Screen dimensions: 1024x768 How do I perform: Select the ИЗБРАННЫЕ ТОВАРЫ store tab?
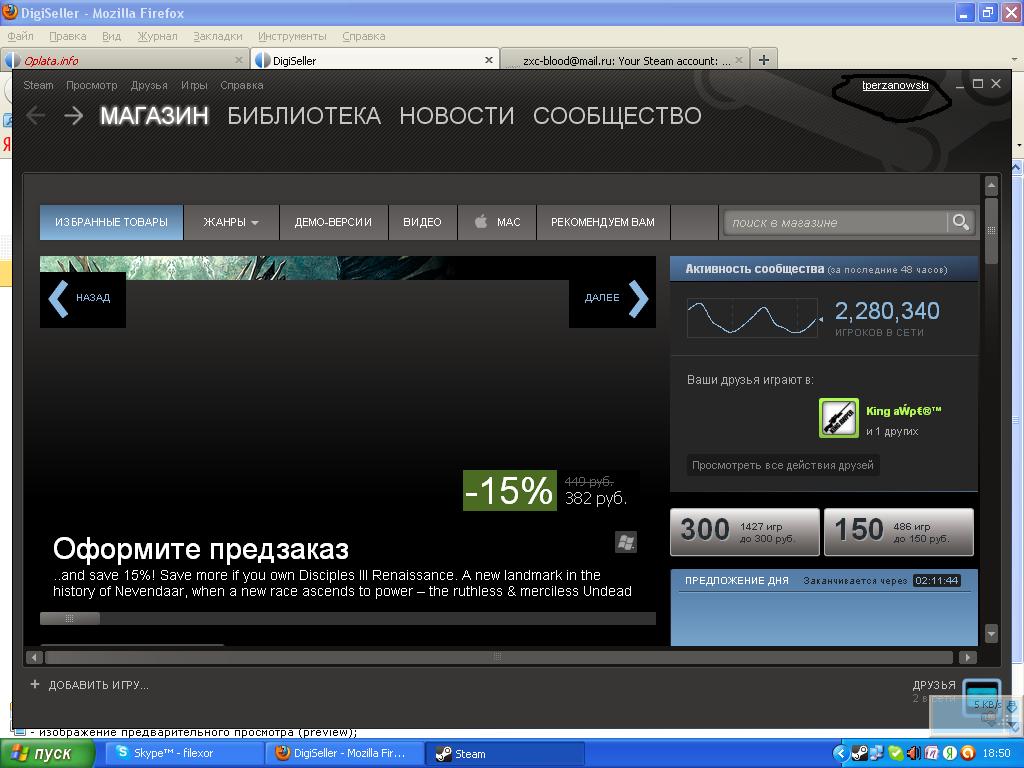(x=111, y=222)
